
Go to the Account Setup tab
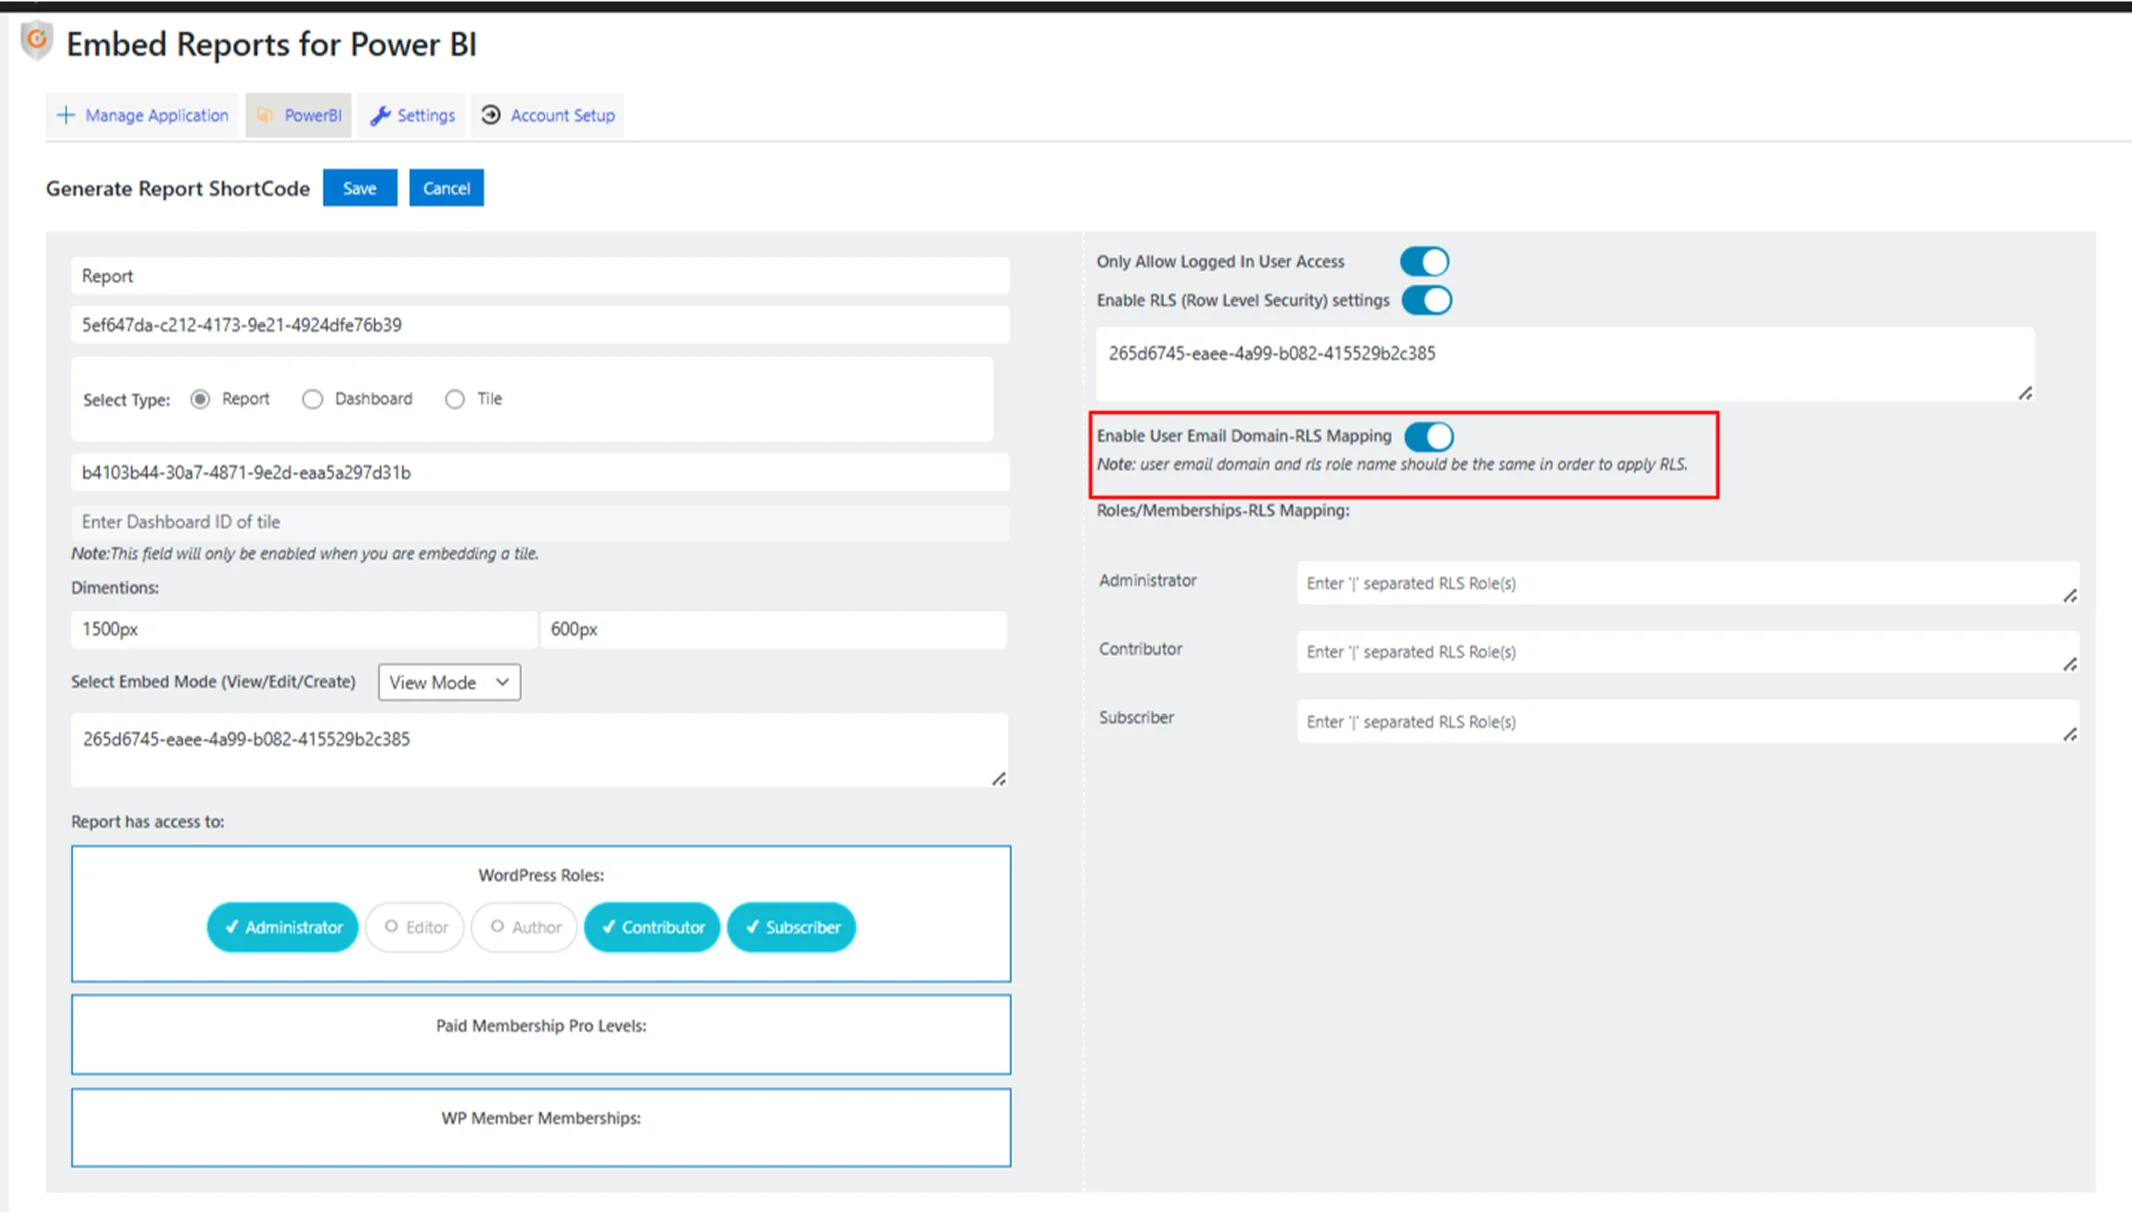(x=548, y=115)
